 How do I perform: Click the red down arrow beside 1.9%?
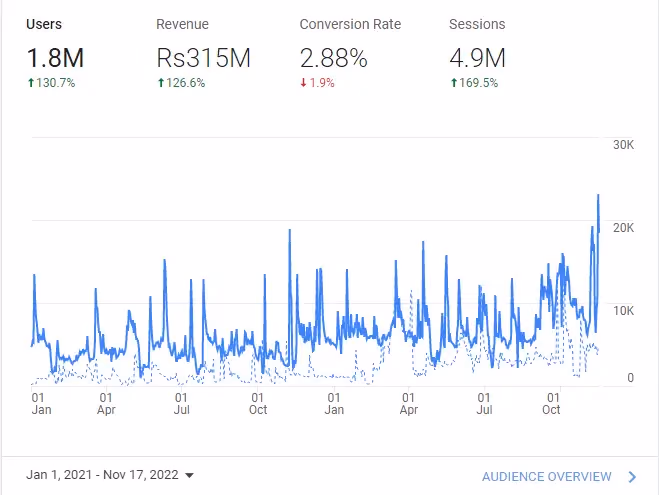tap(303, 83)
